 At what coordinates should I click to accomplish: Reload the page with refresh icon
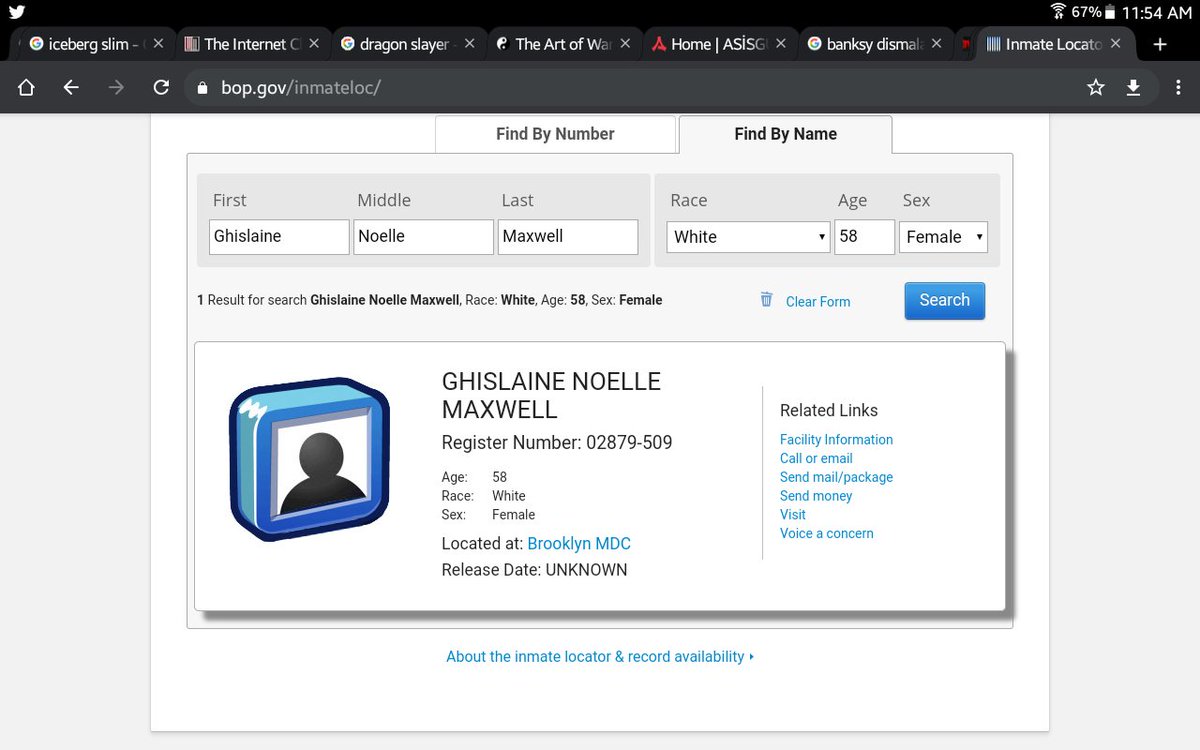161,88
